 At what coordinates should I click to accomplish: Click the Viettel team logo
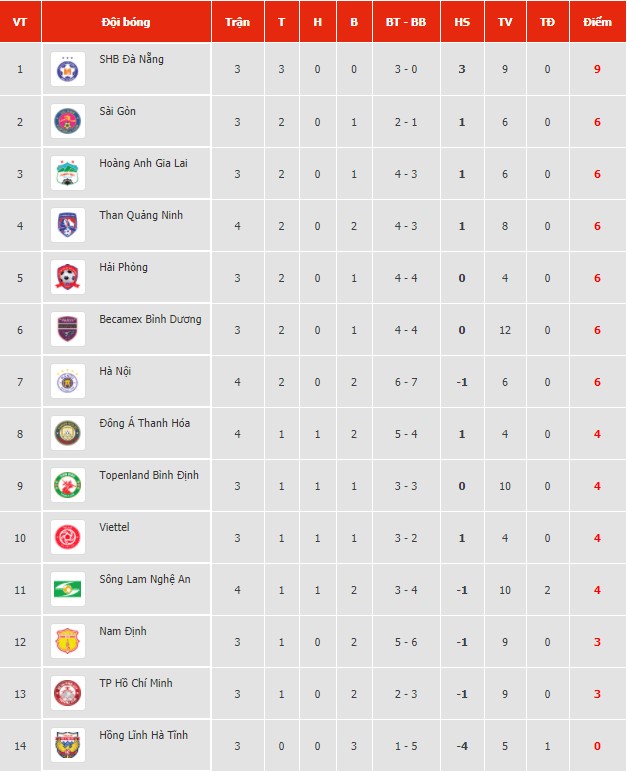click(x=68, y=537)
